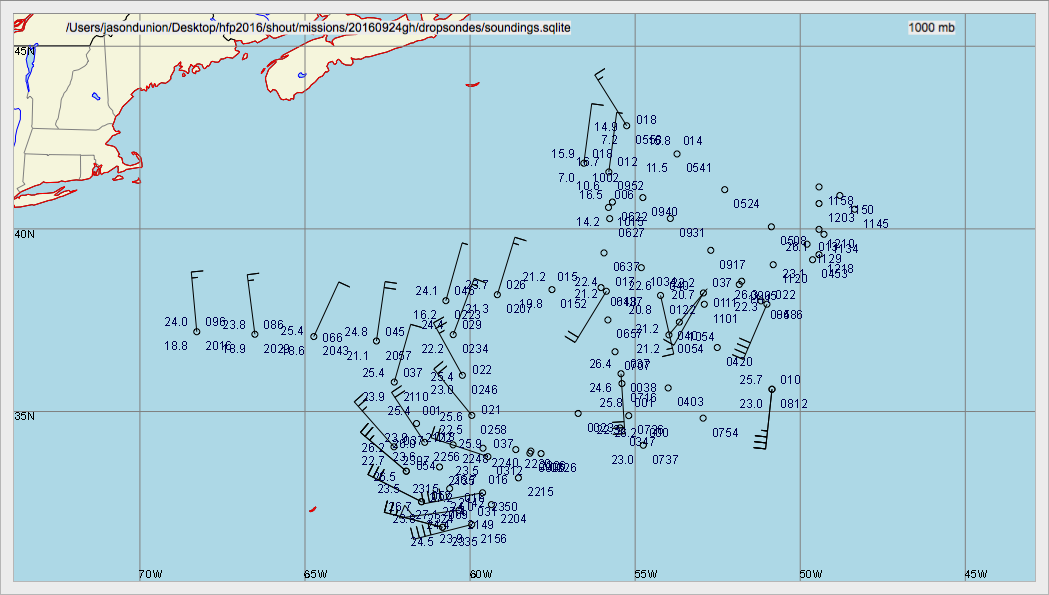Click the 11.5 value label
This screenshot has height=595, width=1049.
657,168
